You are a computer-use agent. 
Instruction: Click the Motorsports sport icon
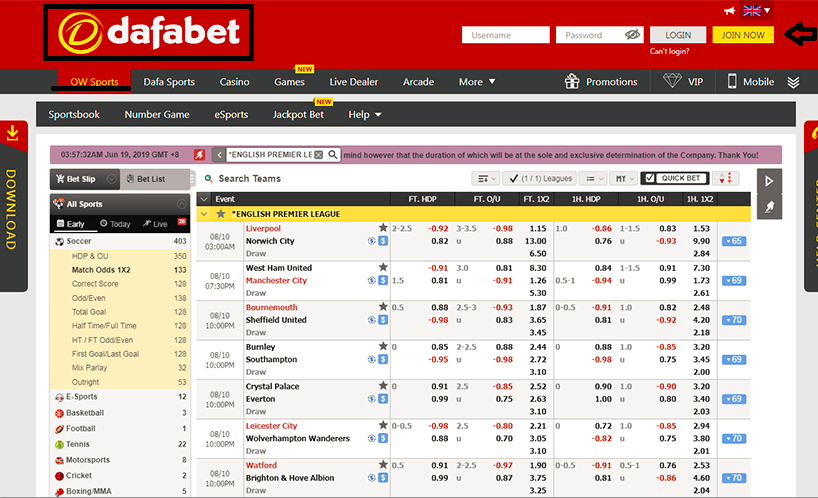point(59,460)
